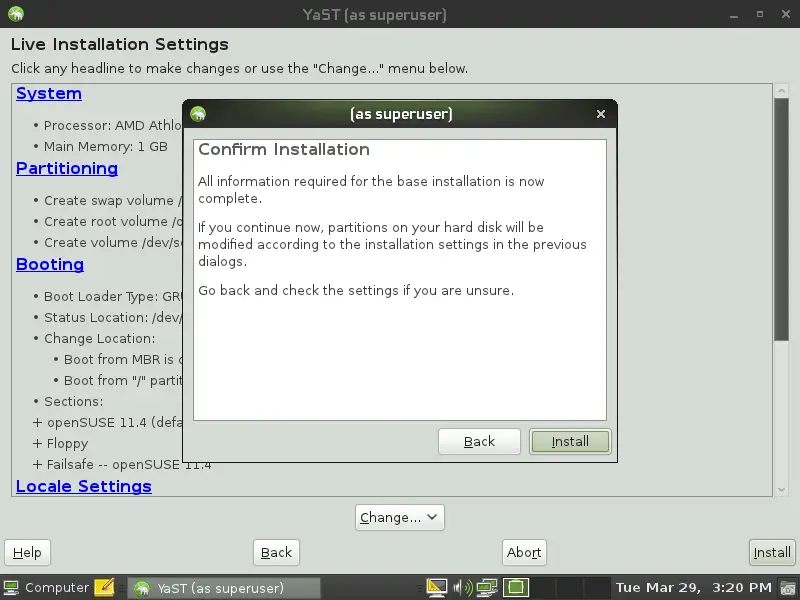Click the main window Back button

276,553
